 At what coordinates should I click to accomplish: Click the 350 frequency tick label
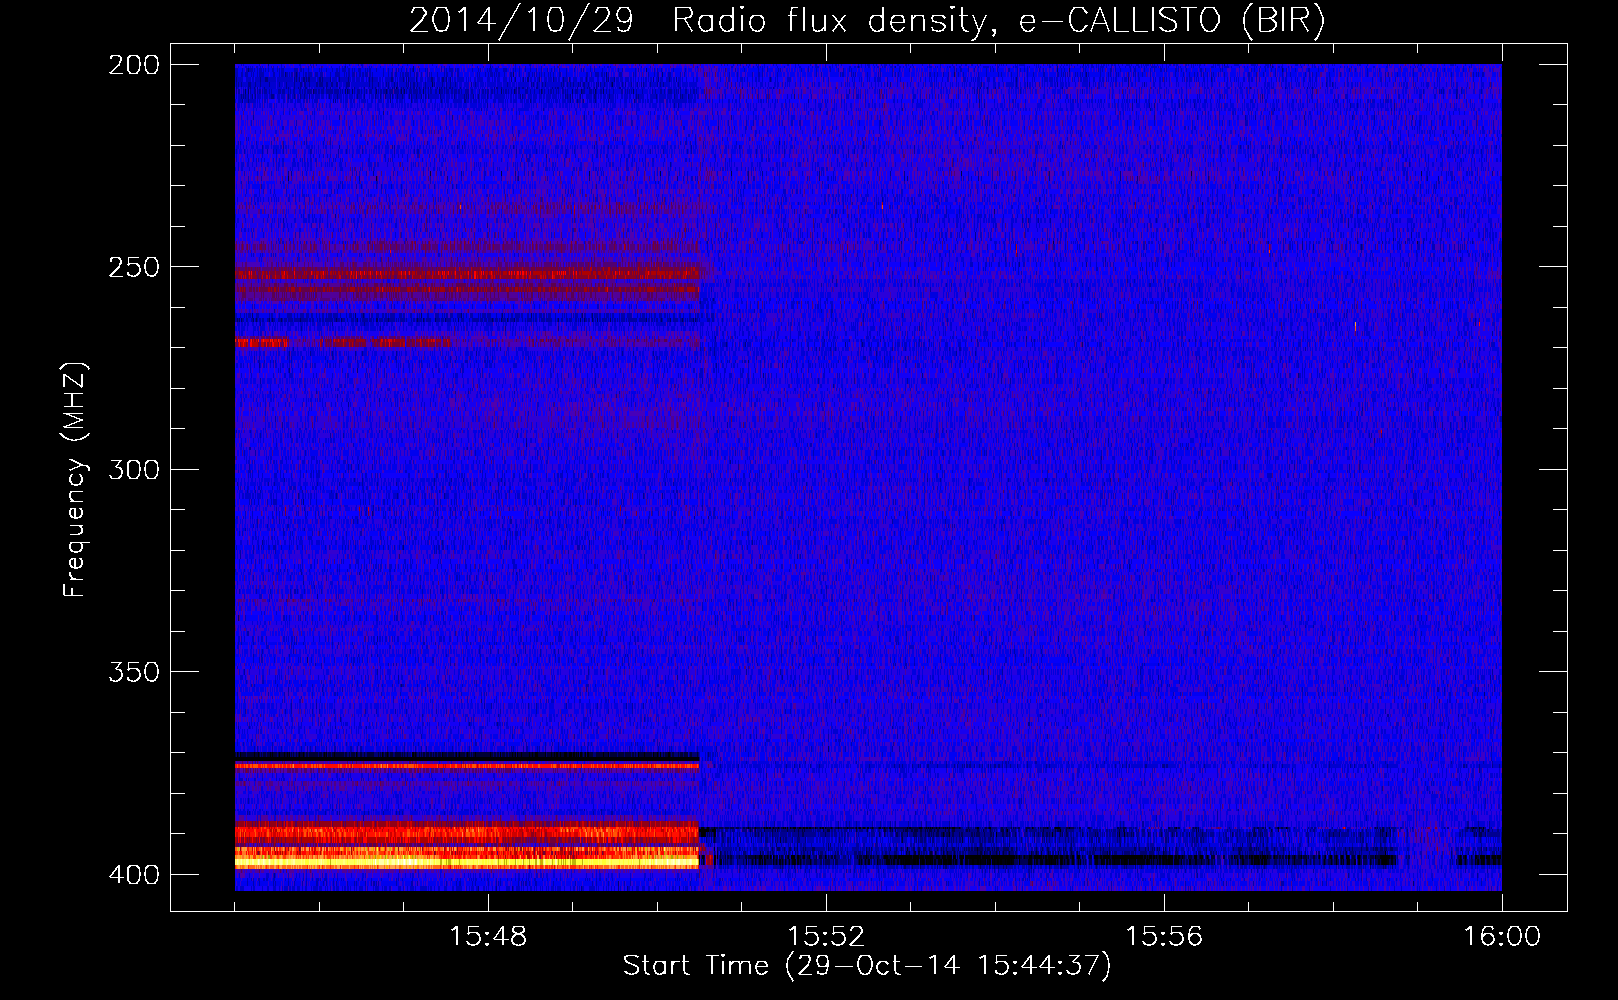point(134,672)
